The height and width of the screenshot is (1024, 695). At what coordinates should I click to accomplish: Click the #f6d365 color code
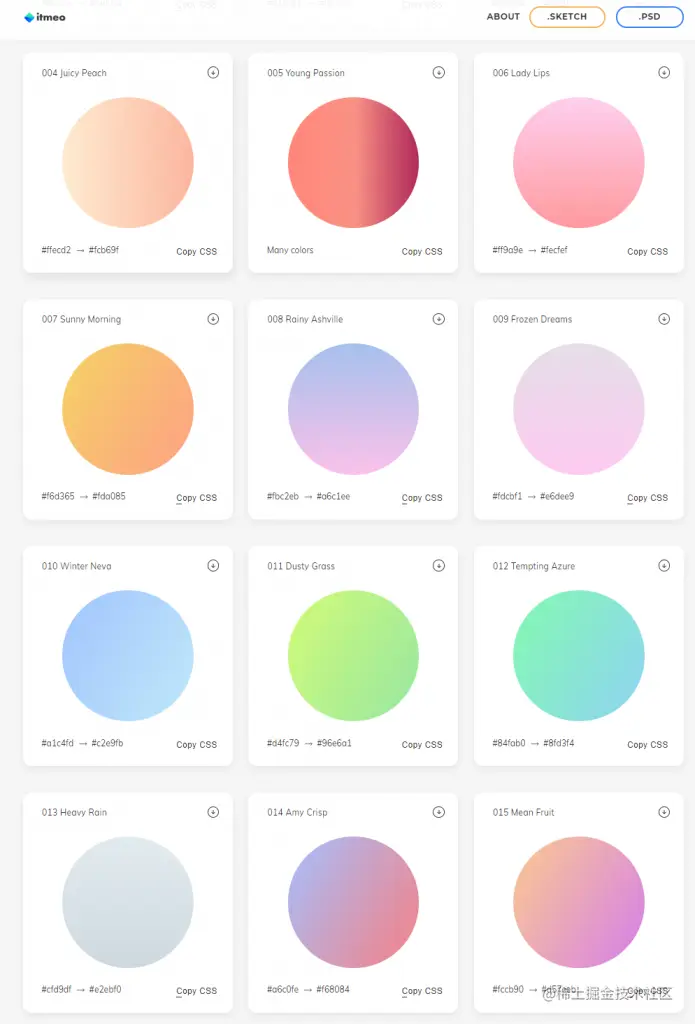pyautogui.click(x=58, y=496)
